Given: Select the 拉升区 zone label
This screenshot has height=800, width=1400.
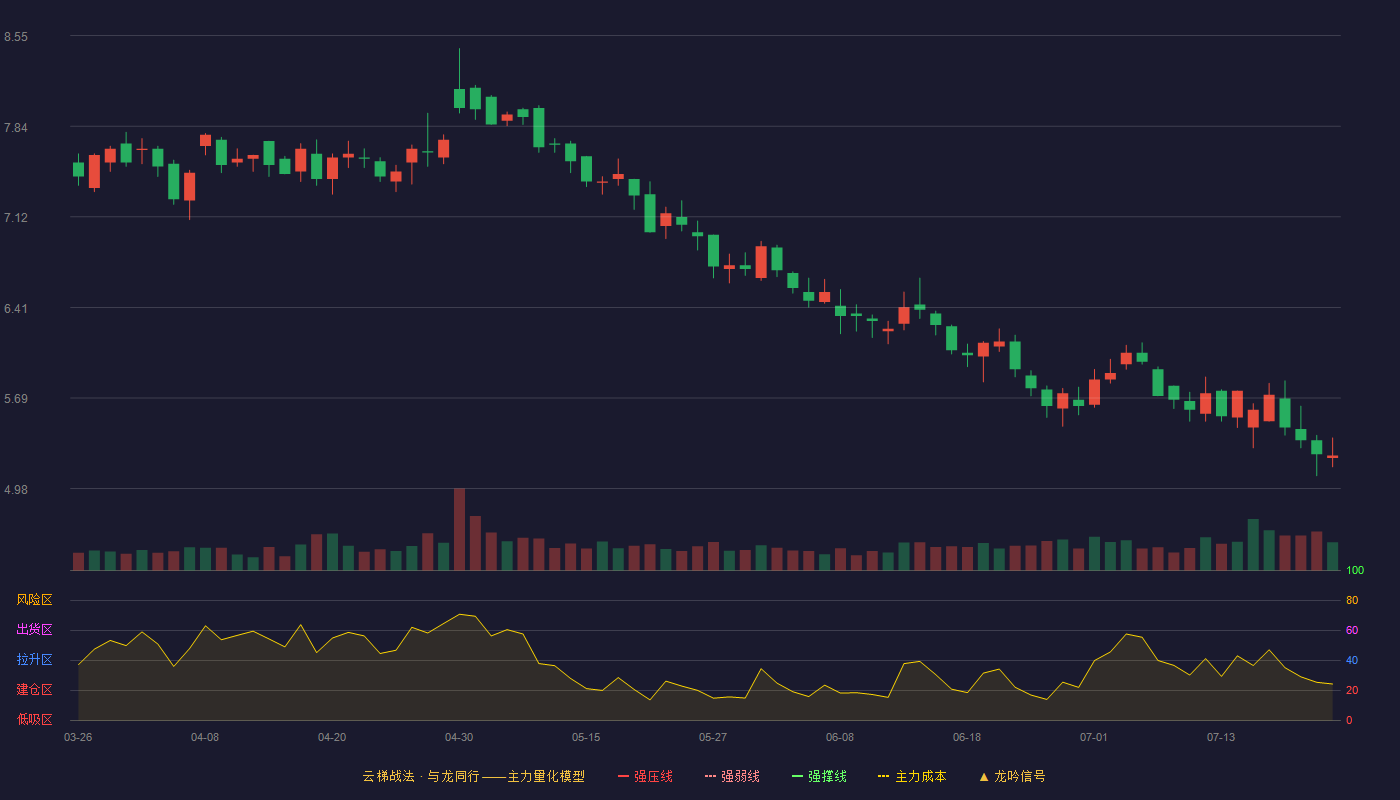Looking at the screenshot, I should click(34, 660).
